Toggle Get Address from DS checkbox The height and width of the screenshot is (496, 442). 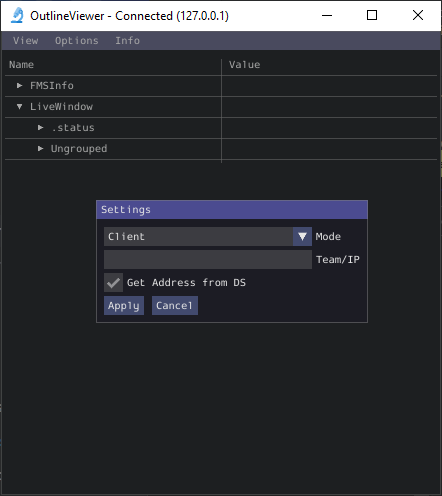[x=113, y=283]
